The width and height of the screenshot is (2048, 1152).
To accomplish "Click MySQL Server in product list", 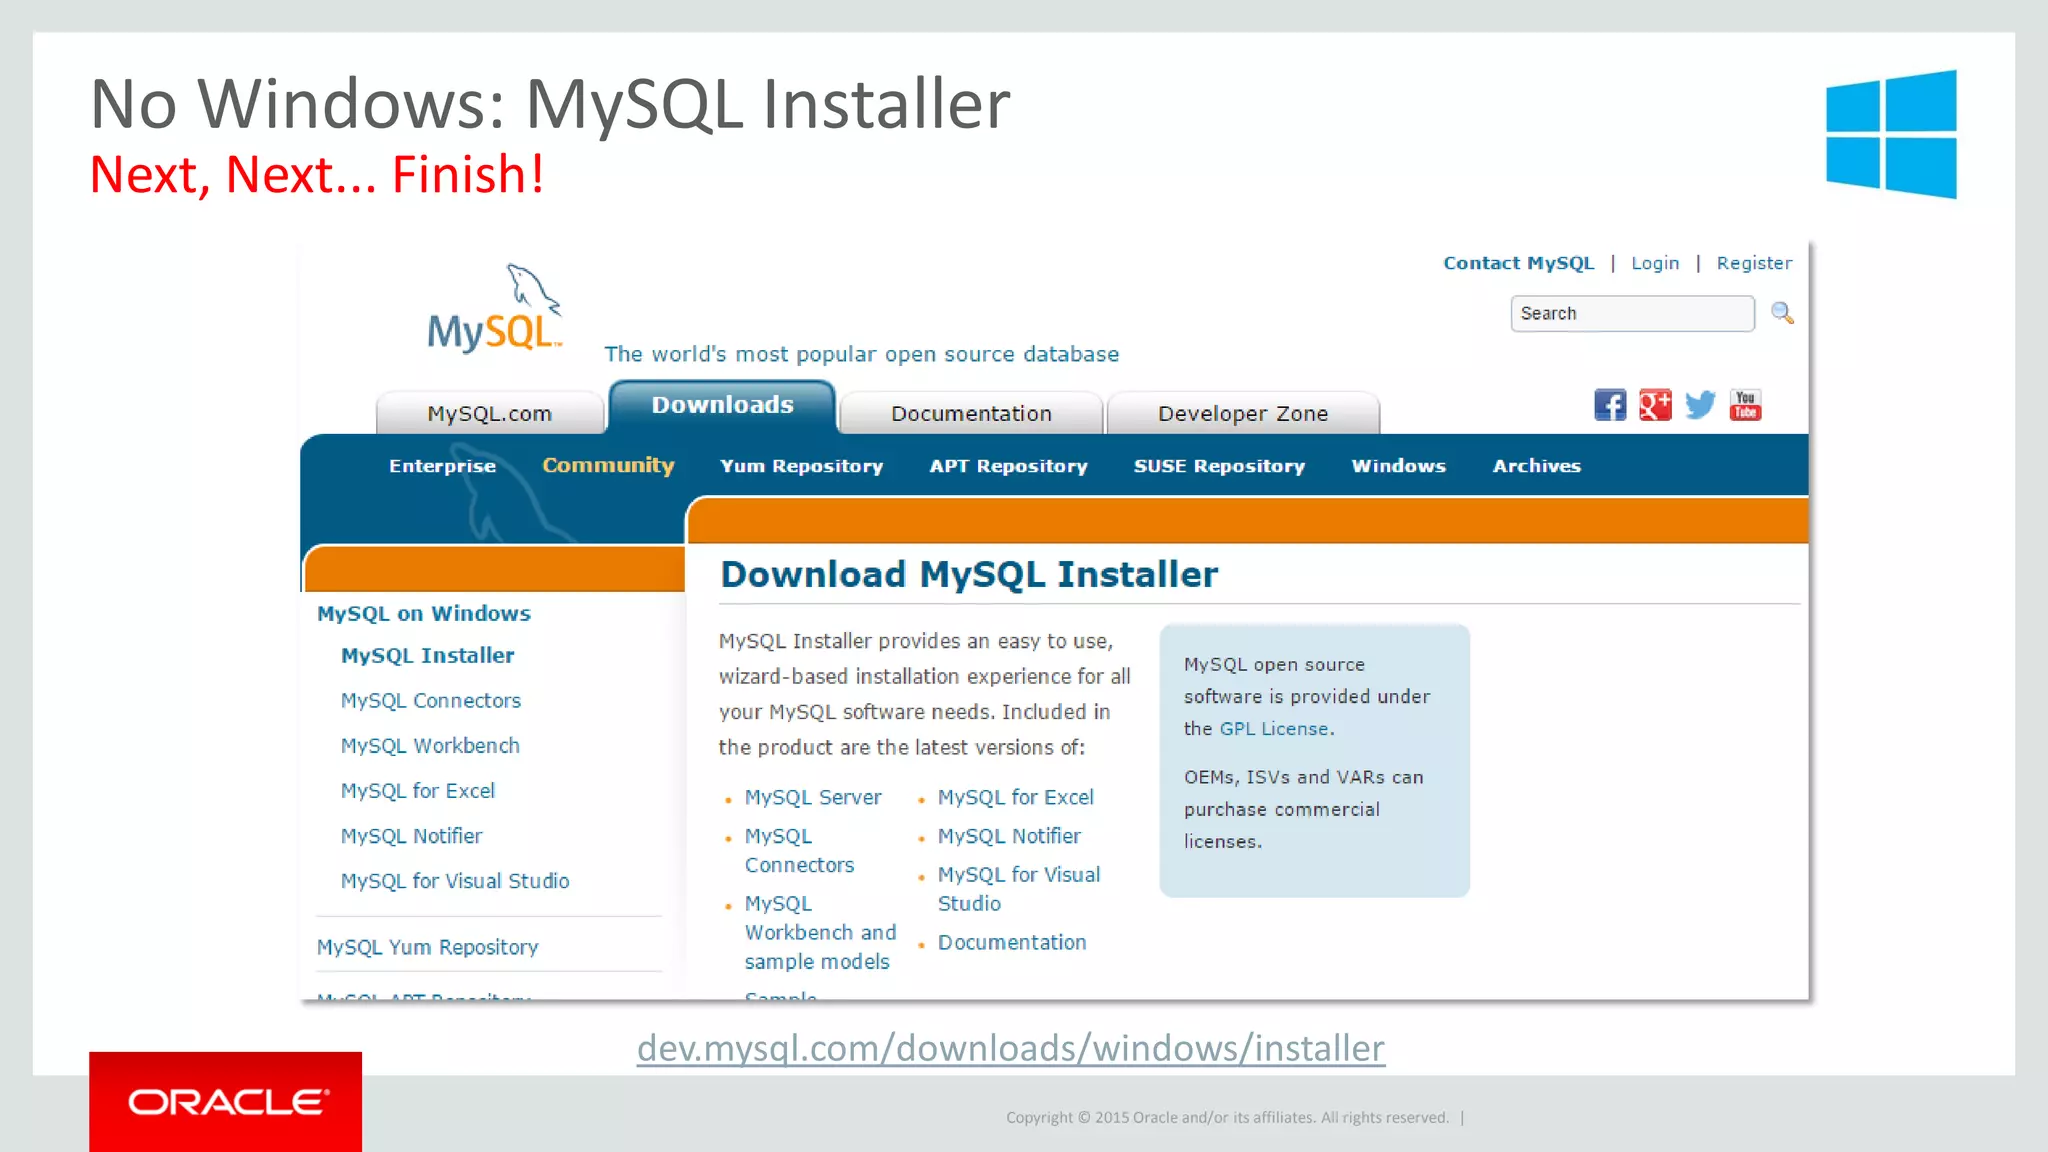I will (813, 798).
